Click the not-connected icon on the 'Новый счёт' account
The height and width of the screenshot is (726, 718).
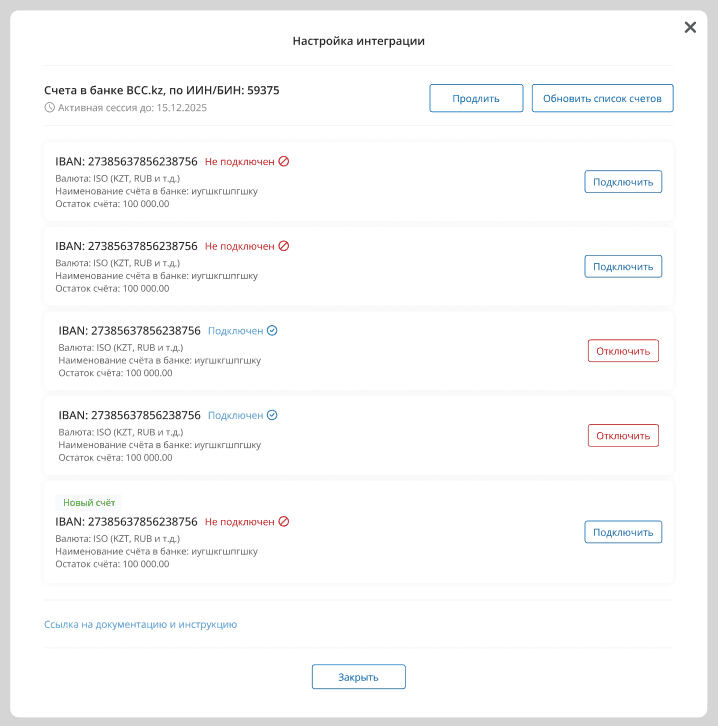click(x=284, y=522)
